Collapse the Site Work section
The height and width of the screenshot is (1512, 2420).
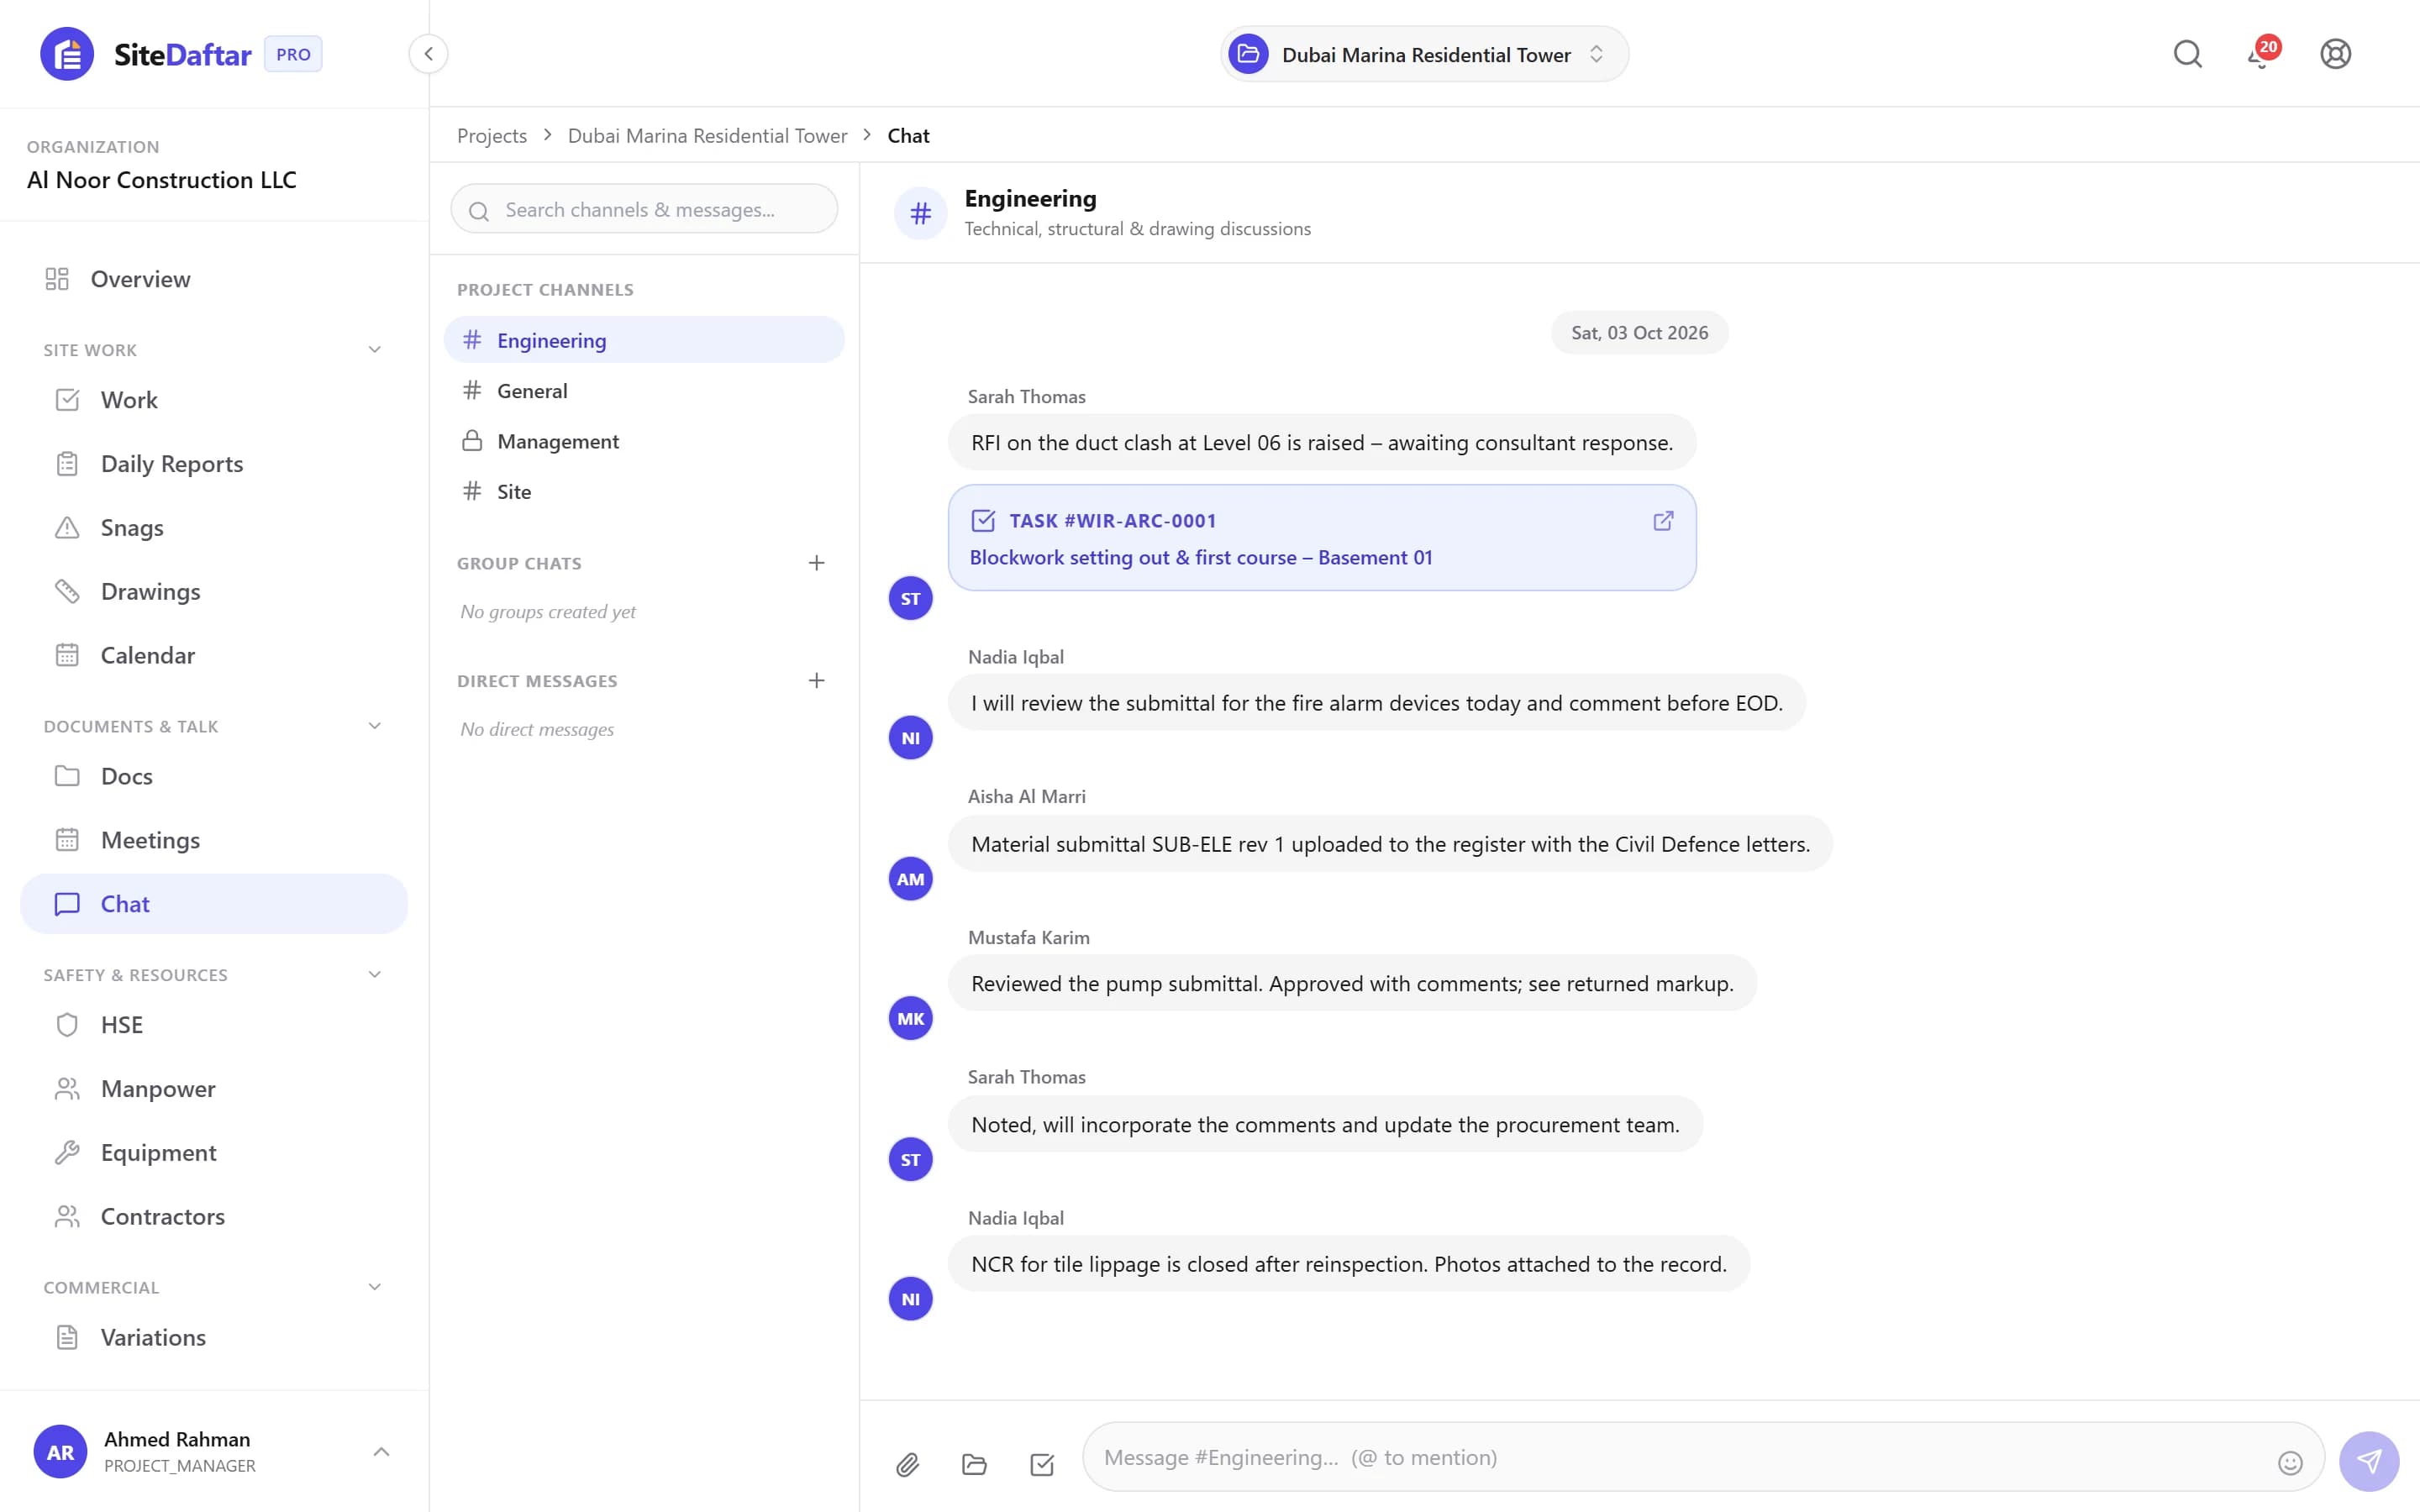click(x=374, y=350)
